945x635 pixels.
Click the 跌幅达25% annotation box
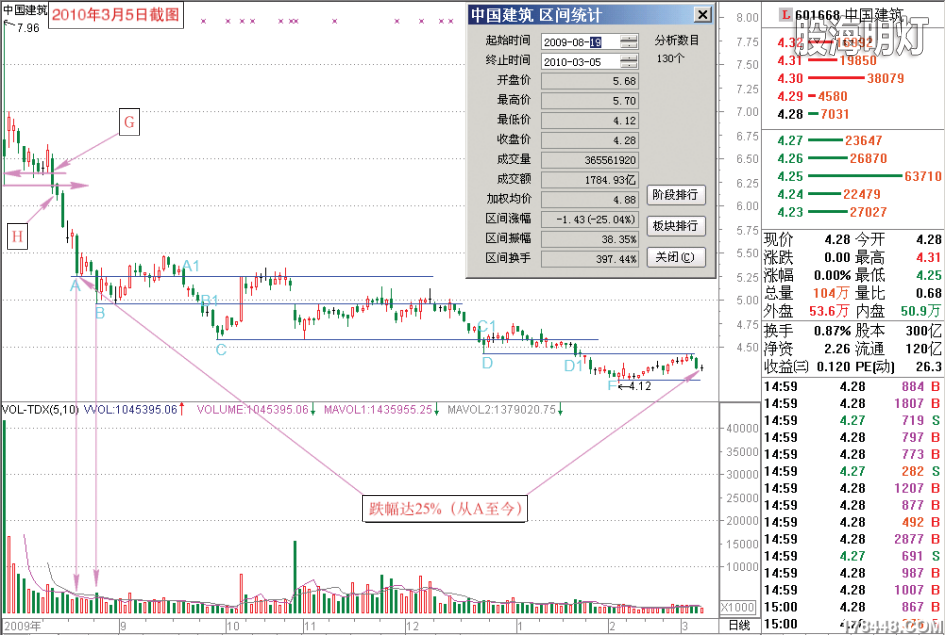pyautogui.click(x=444, y=508)
